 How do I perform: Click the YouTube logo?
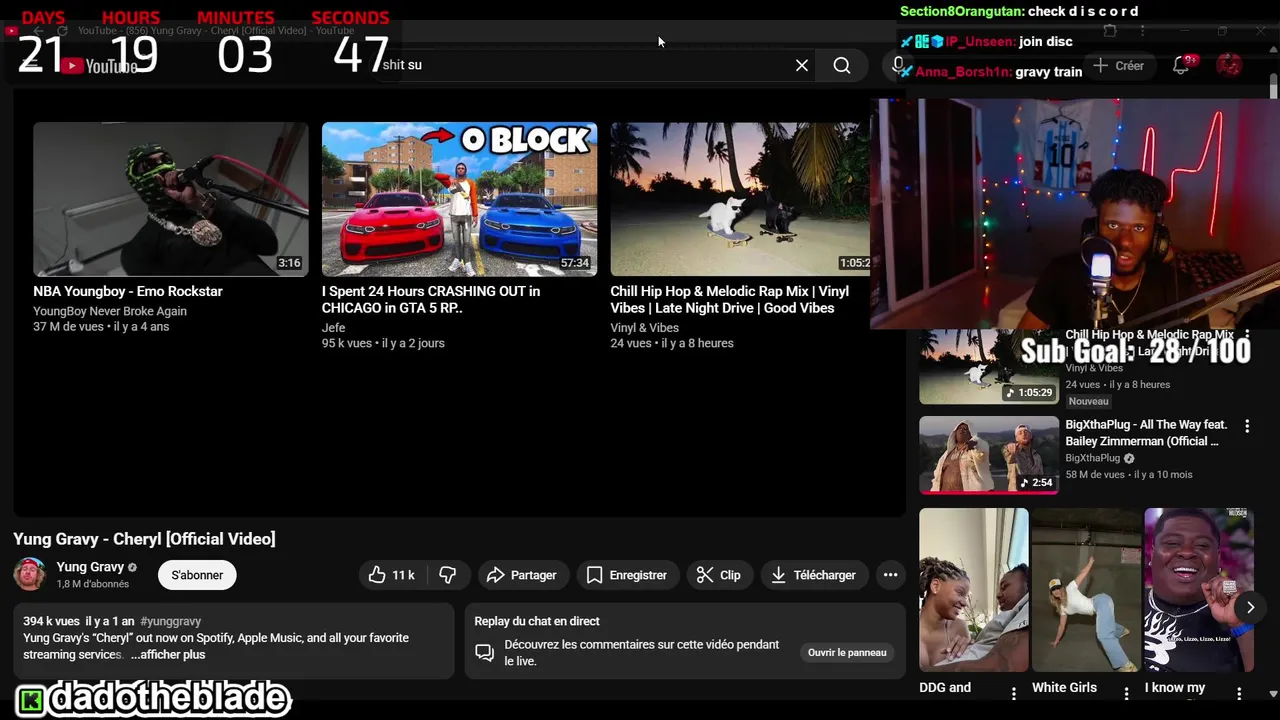(x=98, y=66)
